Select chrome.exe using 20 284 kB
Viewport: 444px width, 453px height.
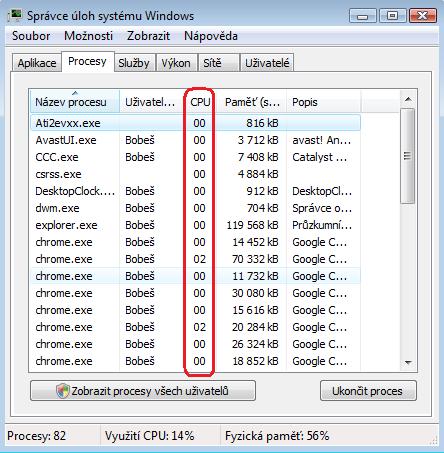coord(195,327)
